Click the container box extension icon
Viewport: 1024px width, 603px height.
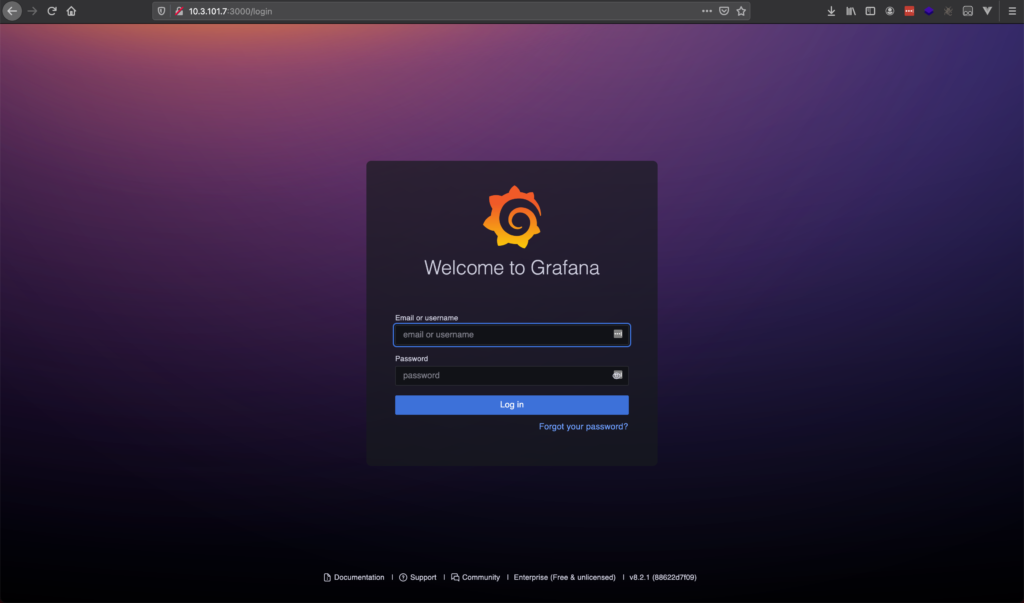coord(968,11)
